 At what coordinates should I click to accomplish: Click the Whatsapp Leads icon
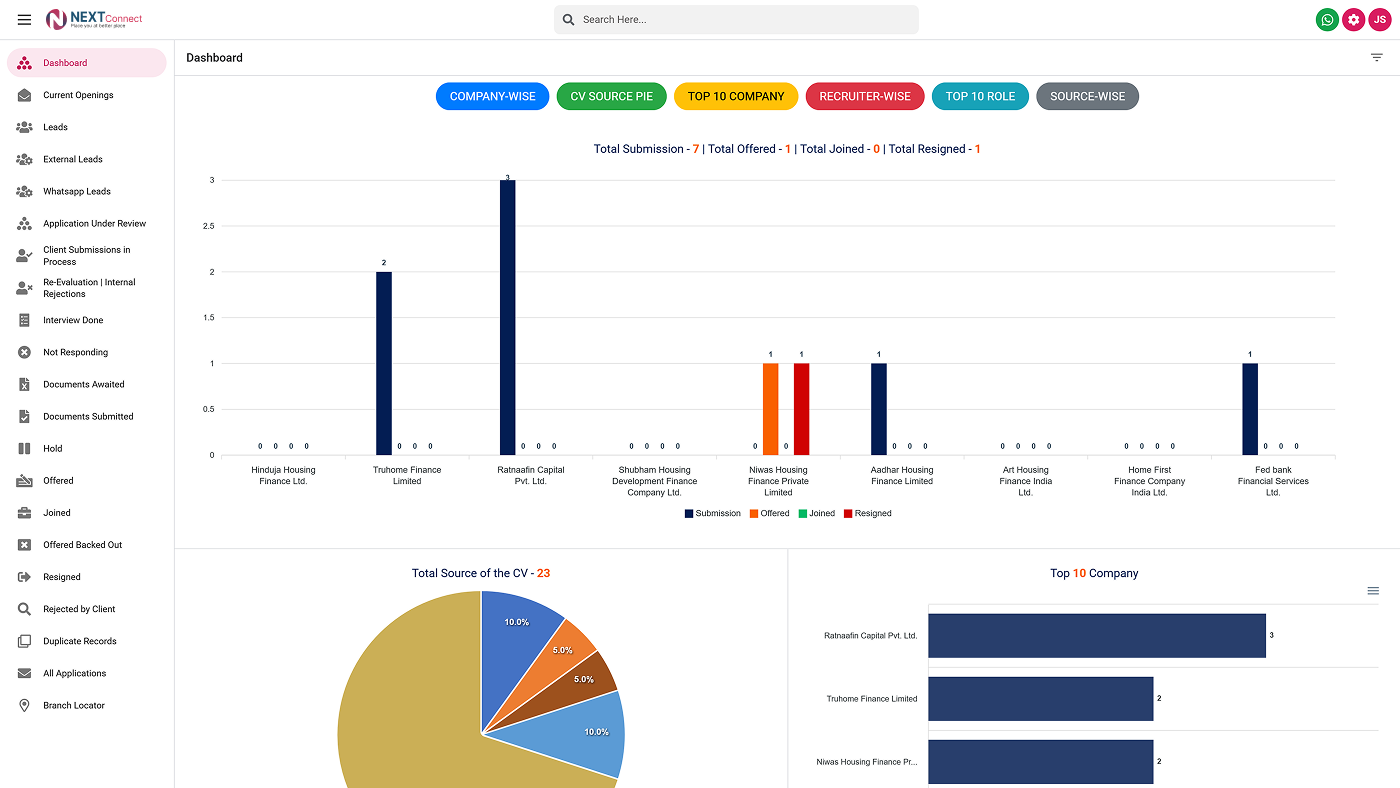25,191
